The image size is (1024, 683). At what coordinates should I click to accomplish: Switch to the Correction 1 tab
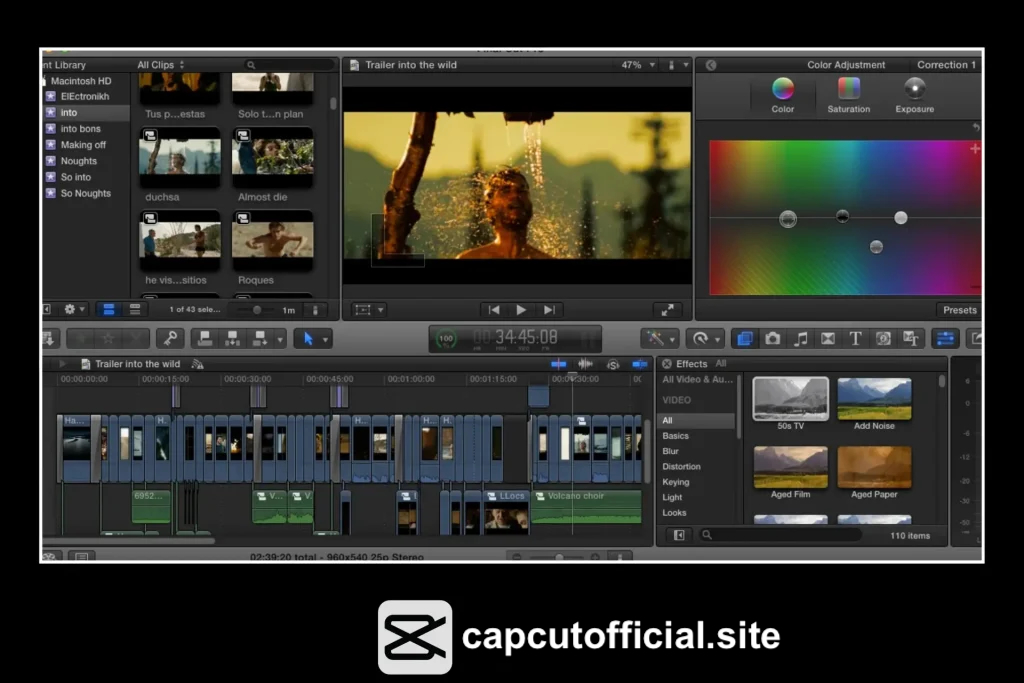click(x=945, y=64)
